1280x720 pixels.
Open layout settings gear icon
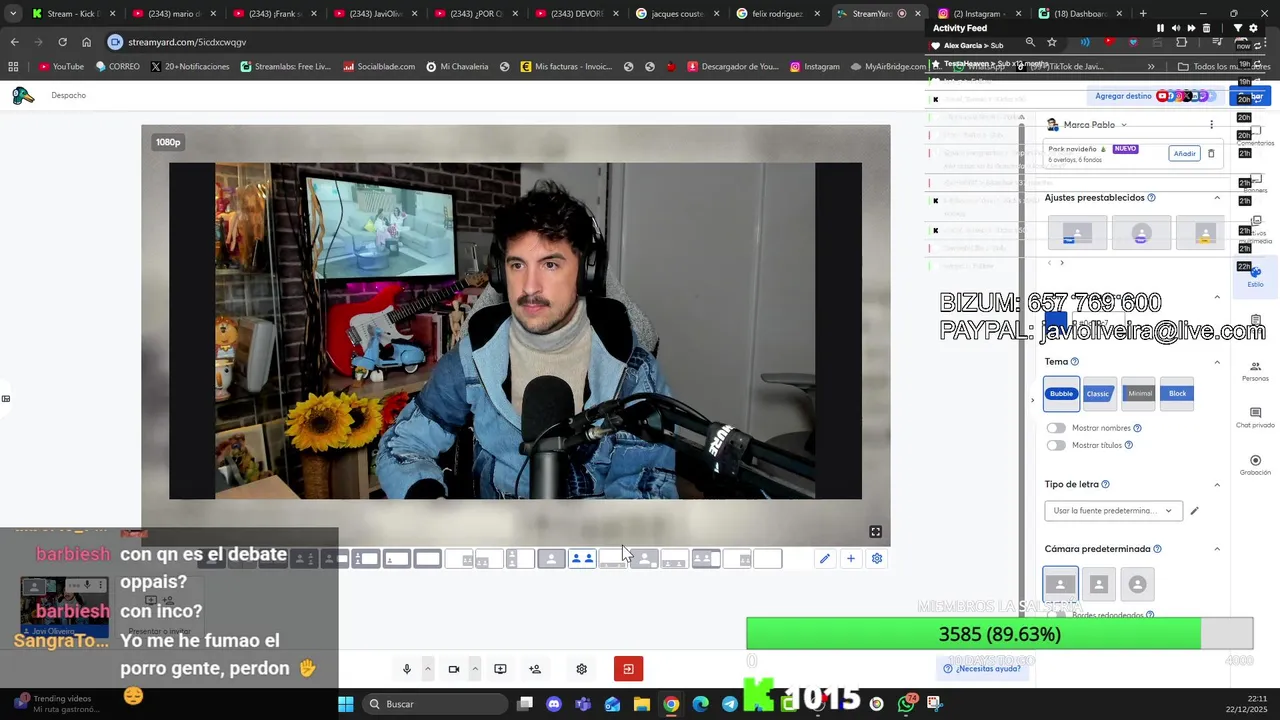point(877,559)
